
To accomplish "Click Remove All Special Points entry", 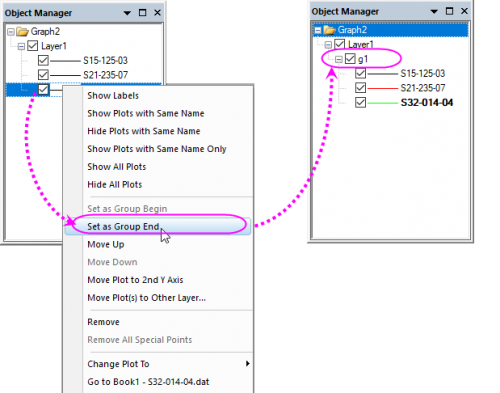I will [140, 340].
